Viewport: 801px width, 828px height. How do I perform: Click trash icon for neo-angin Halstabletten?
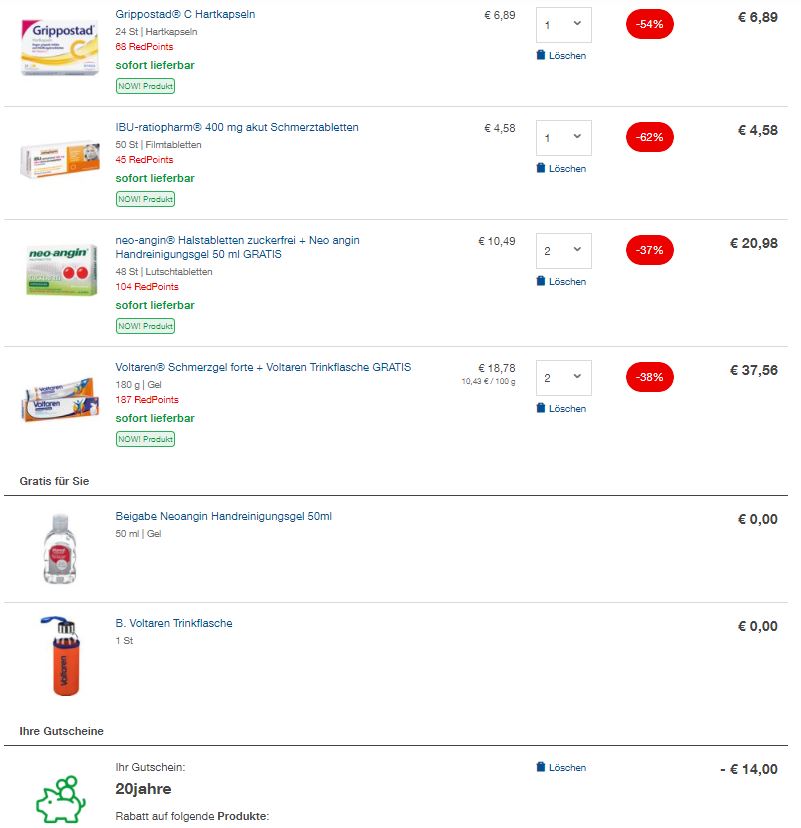(541, 281)
